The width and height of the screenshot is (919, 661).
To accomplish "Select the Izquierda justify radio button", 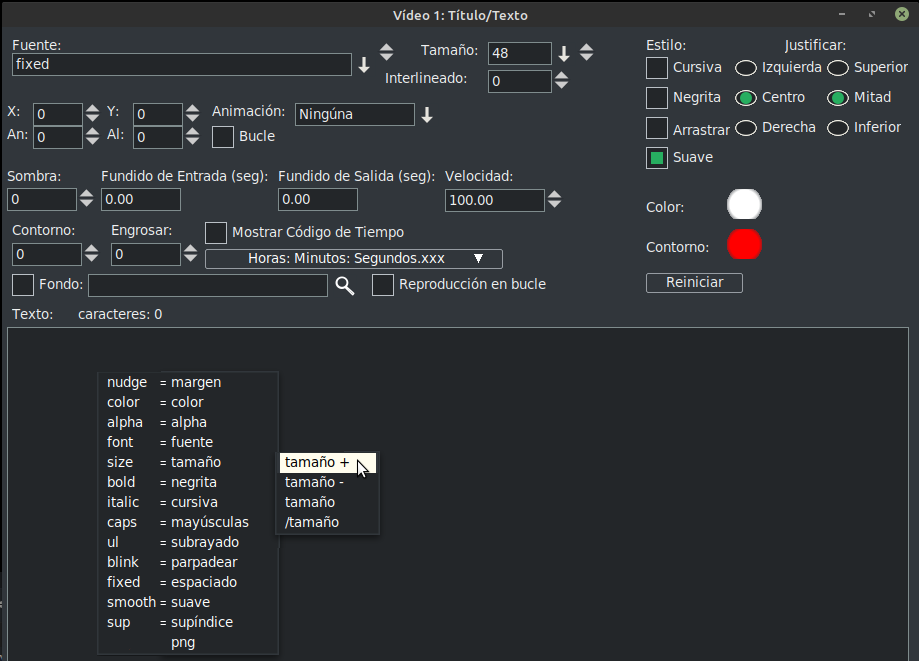I will 746,68.
